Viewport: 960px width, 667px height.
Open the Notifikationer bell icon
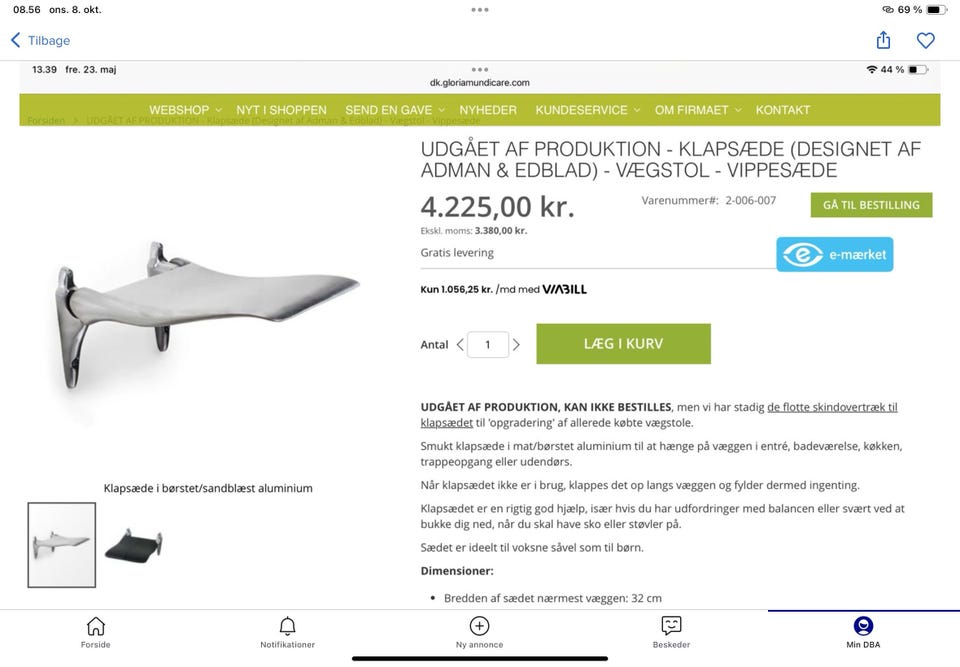coord(287,626)
